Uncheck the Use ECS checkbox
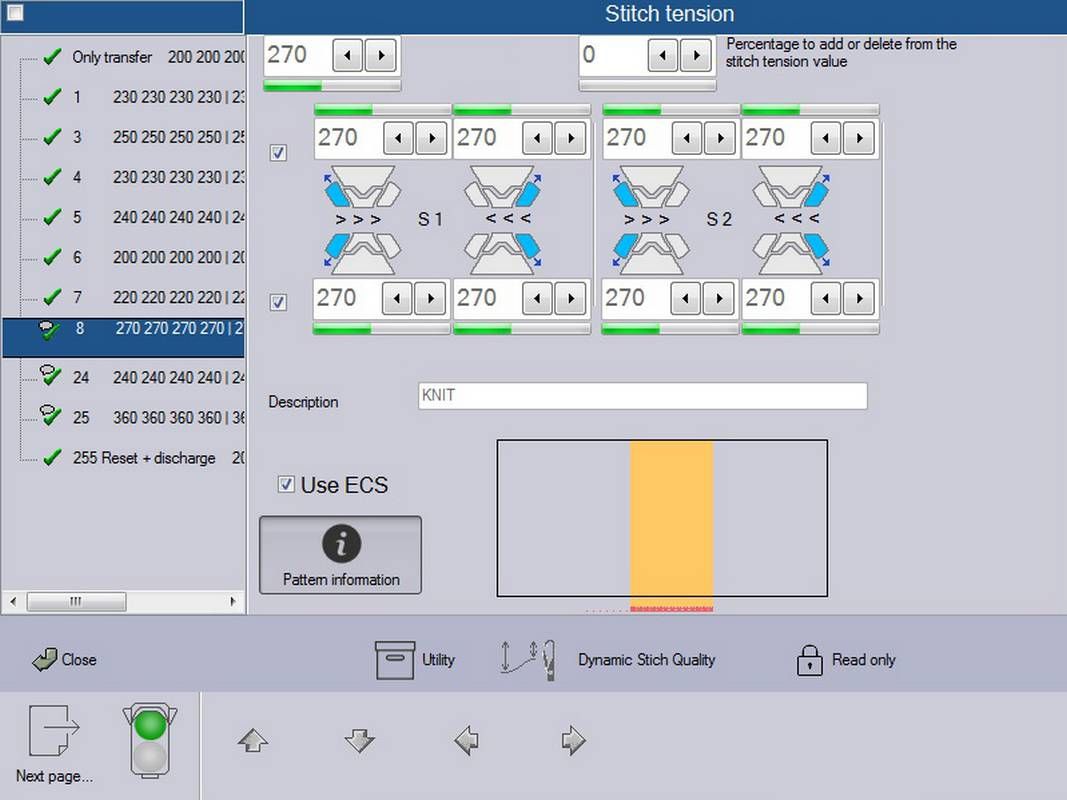 pos(286,484)
